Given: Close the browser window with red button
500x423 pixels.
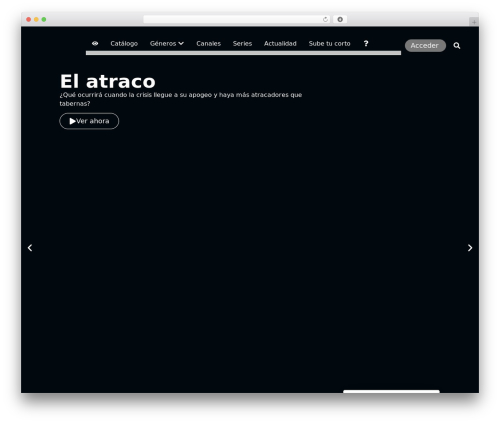Looking at the screenshot, I should (x=29, y=19).
